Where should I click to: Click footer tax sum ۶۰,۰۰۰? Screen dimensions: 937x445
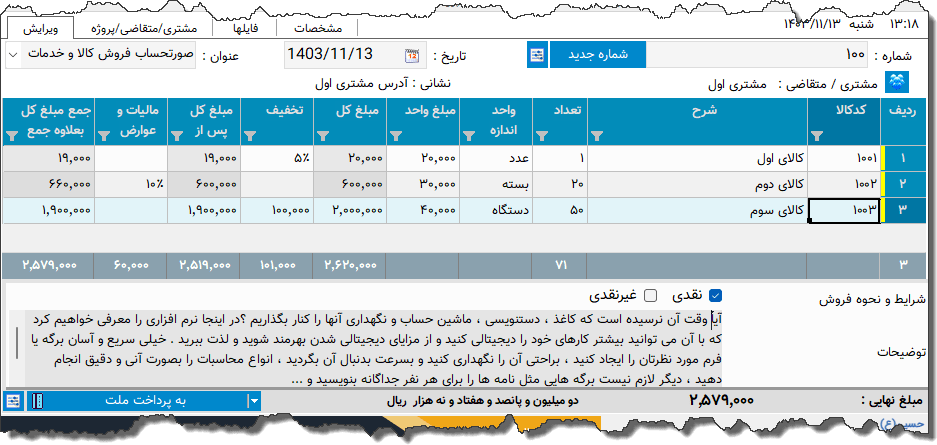coord(131,265)
